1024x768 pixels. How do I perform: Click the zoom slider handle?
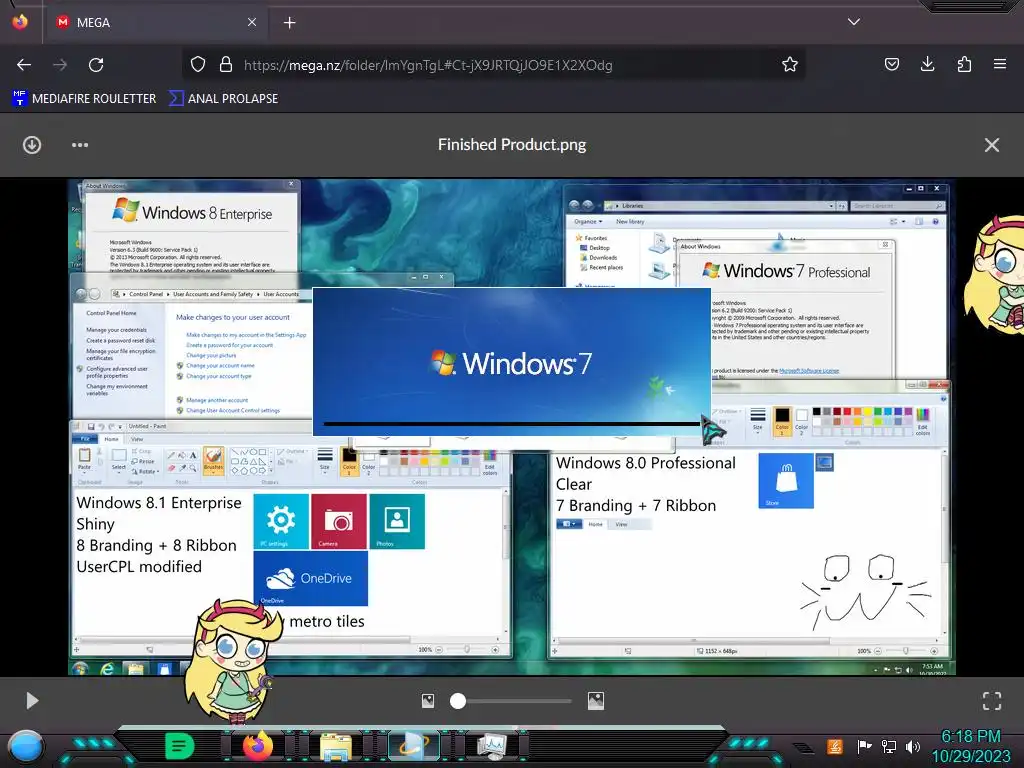pos(458,701)
